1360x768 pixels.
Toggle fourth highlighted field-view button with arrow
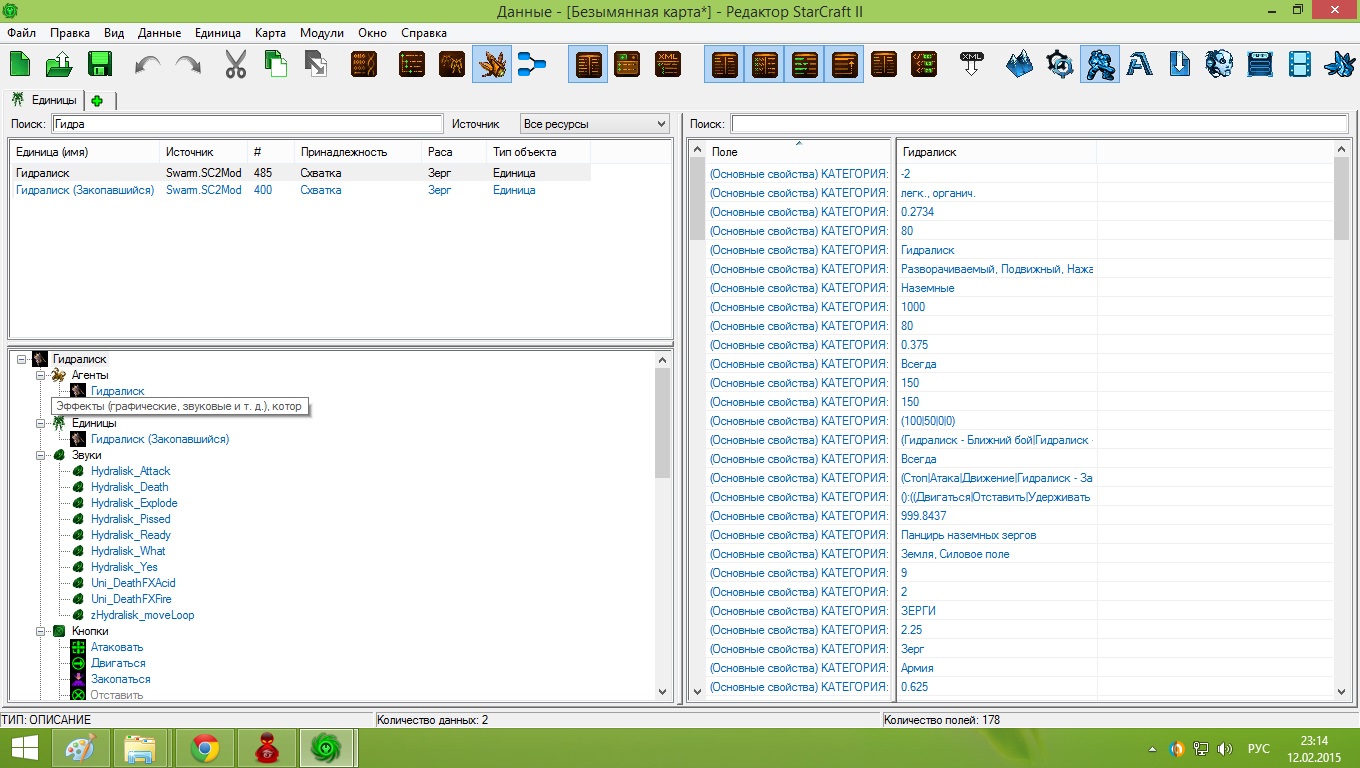(844, 65)
